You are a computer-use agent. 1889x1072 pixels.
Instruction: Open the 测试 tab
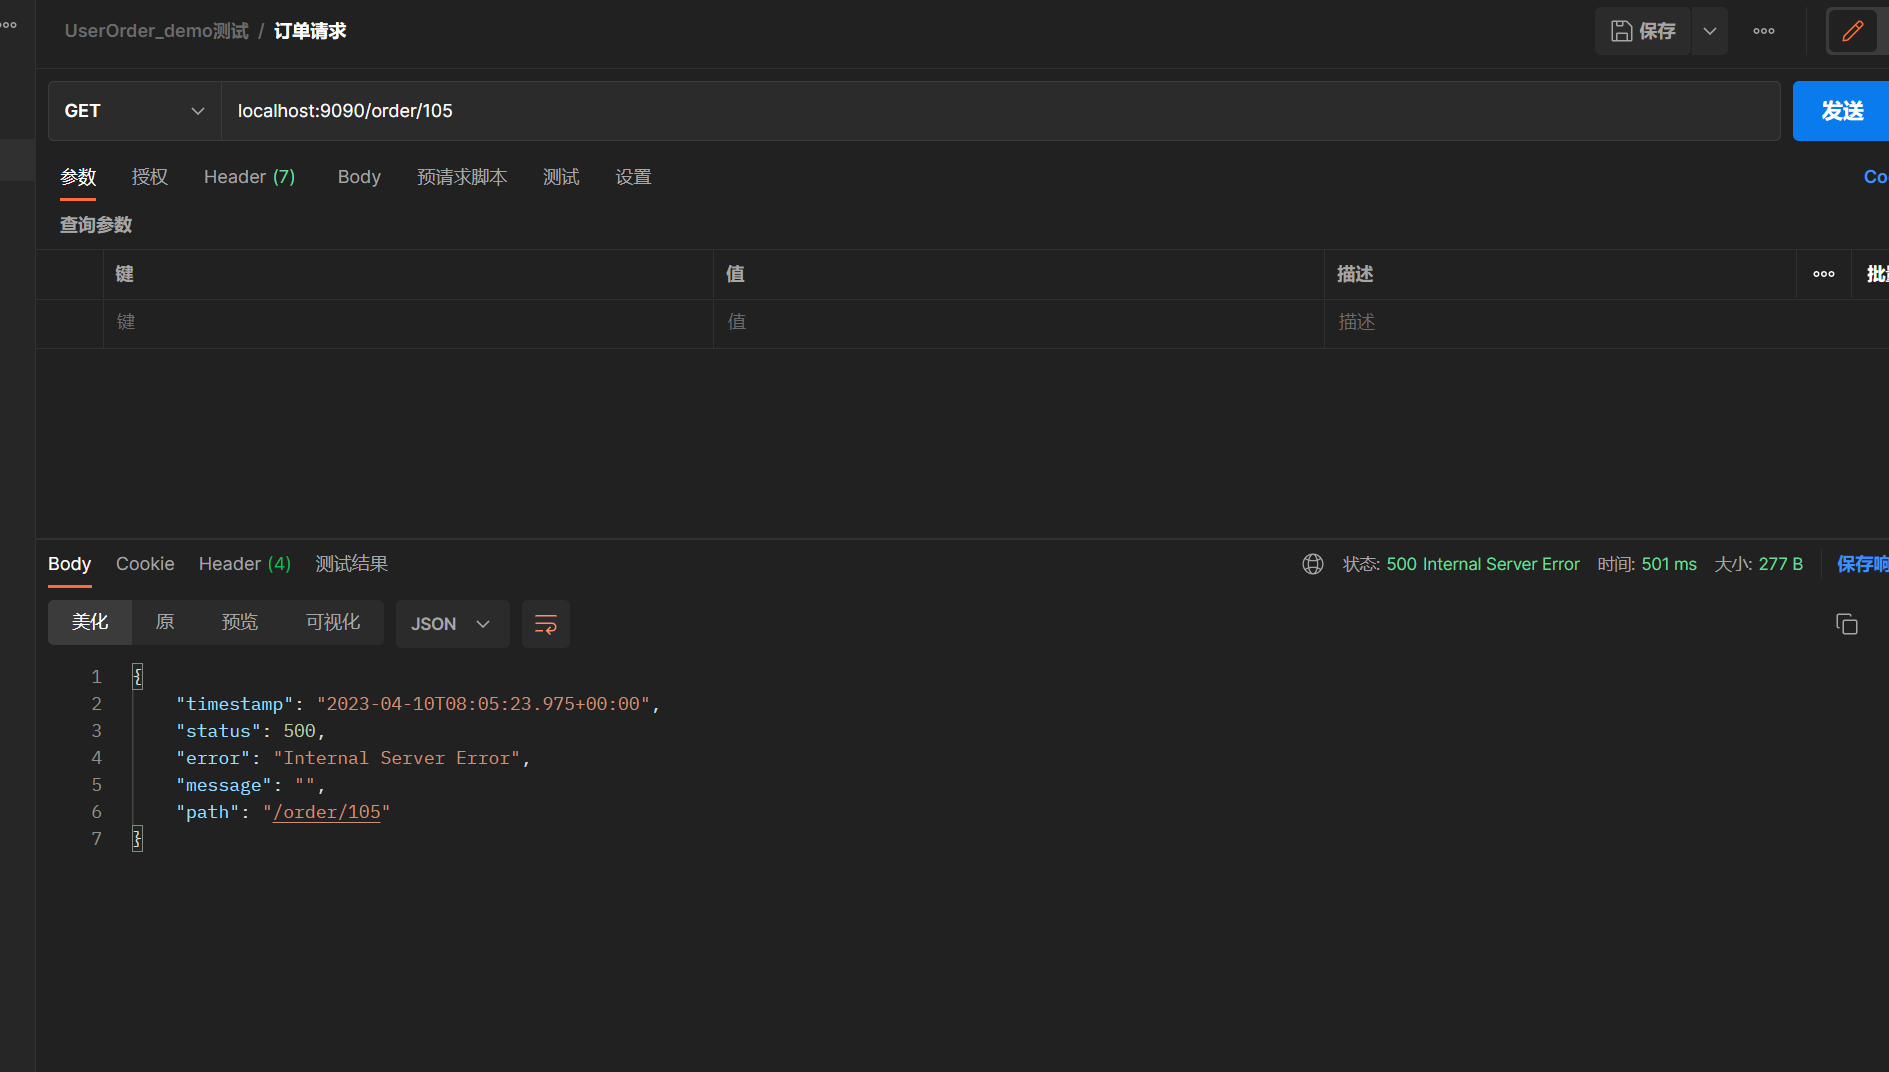[561, 177]
